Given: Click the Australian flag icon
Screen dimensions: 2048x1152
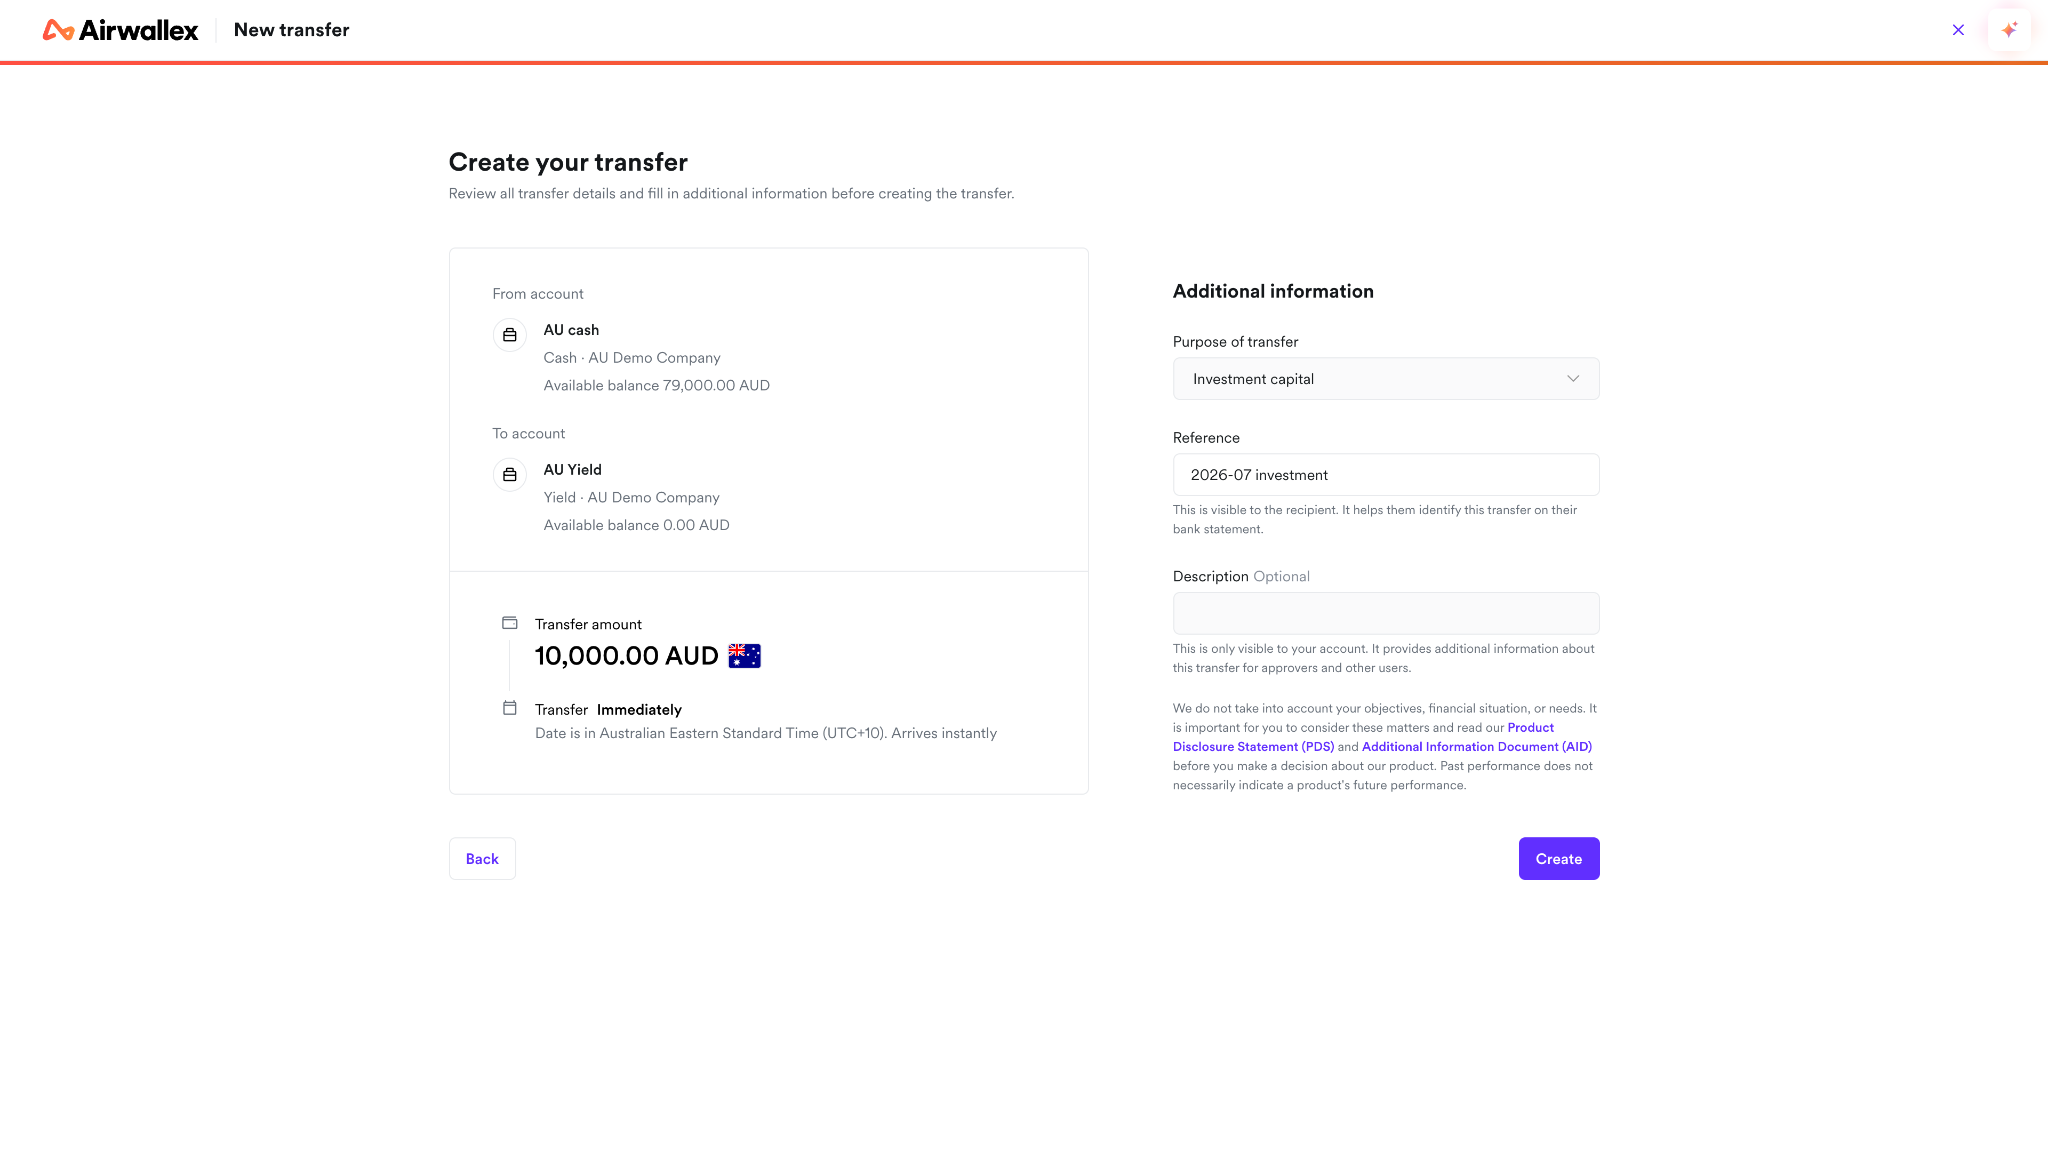Looking at the screenshot, I should coord(745,656).
